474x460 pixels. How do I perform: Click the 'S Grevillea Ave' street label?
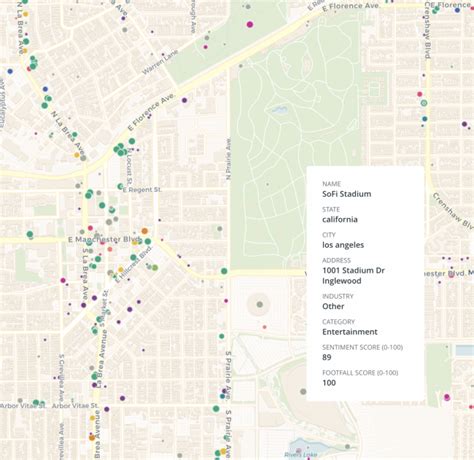click(x=61, y=379)
